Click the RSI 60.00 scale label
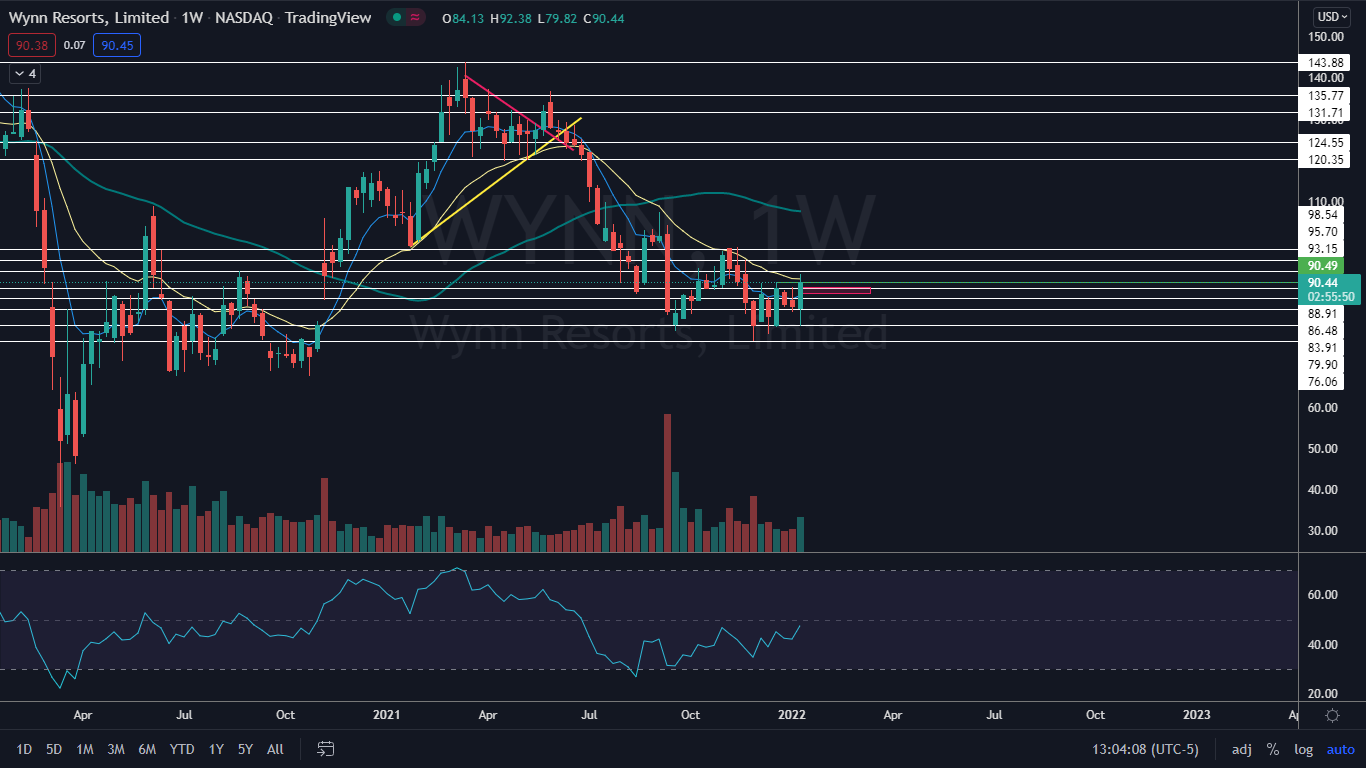The width and height of the screenshot is (1366, 768). pyautogui.click(x=1321, y=595)
